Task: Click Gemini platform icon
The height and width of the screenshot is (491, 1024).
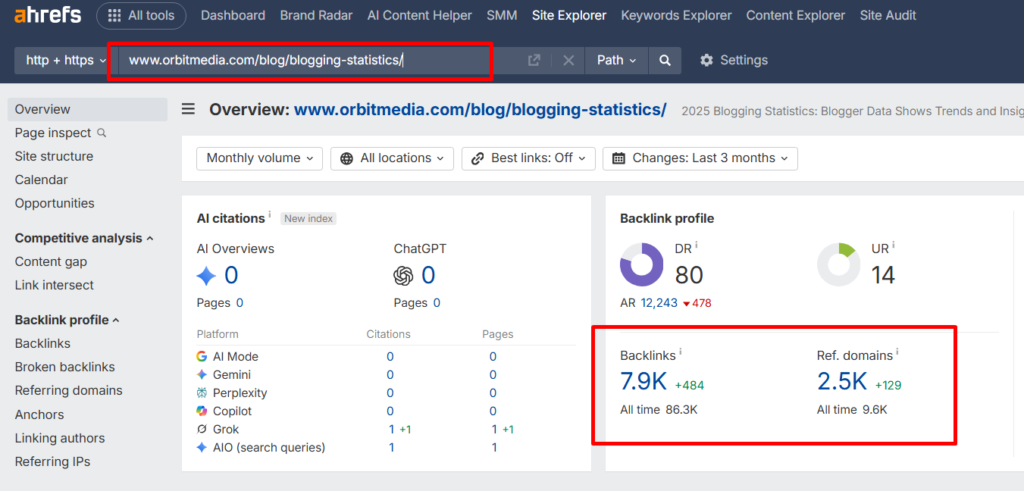Action: pos(202,375)
